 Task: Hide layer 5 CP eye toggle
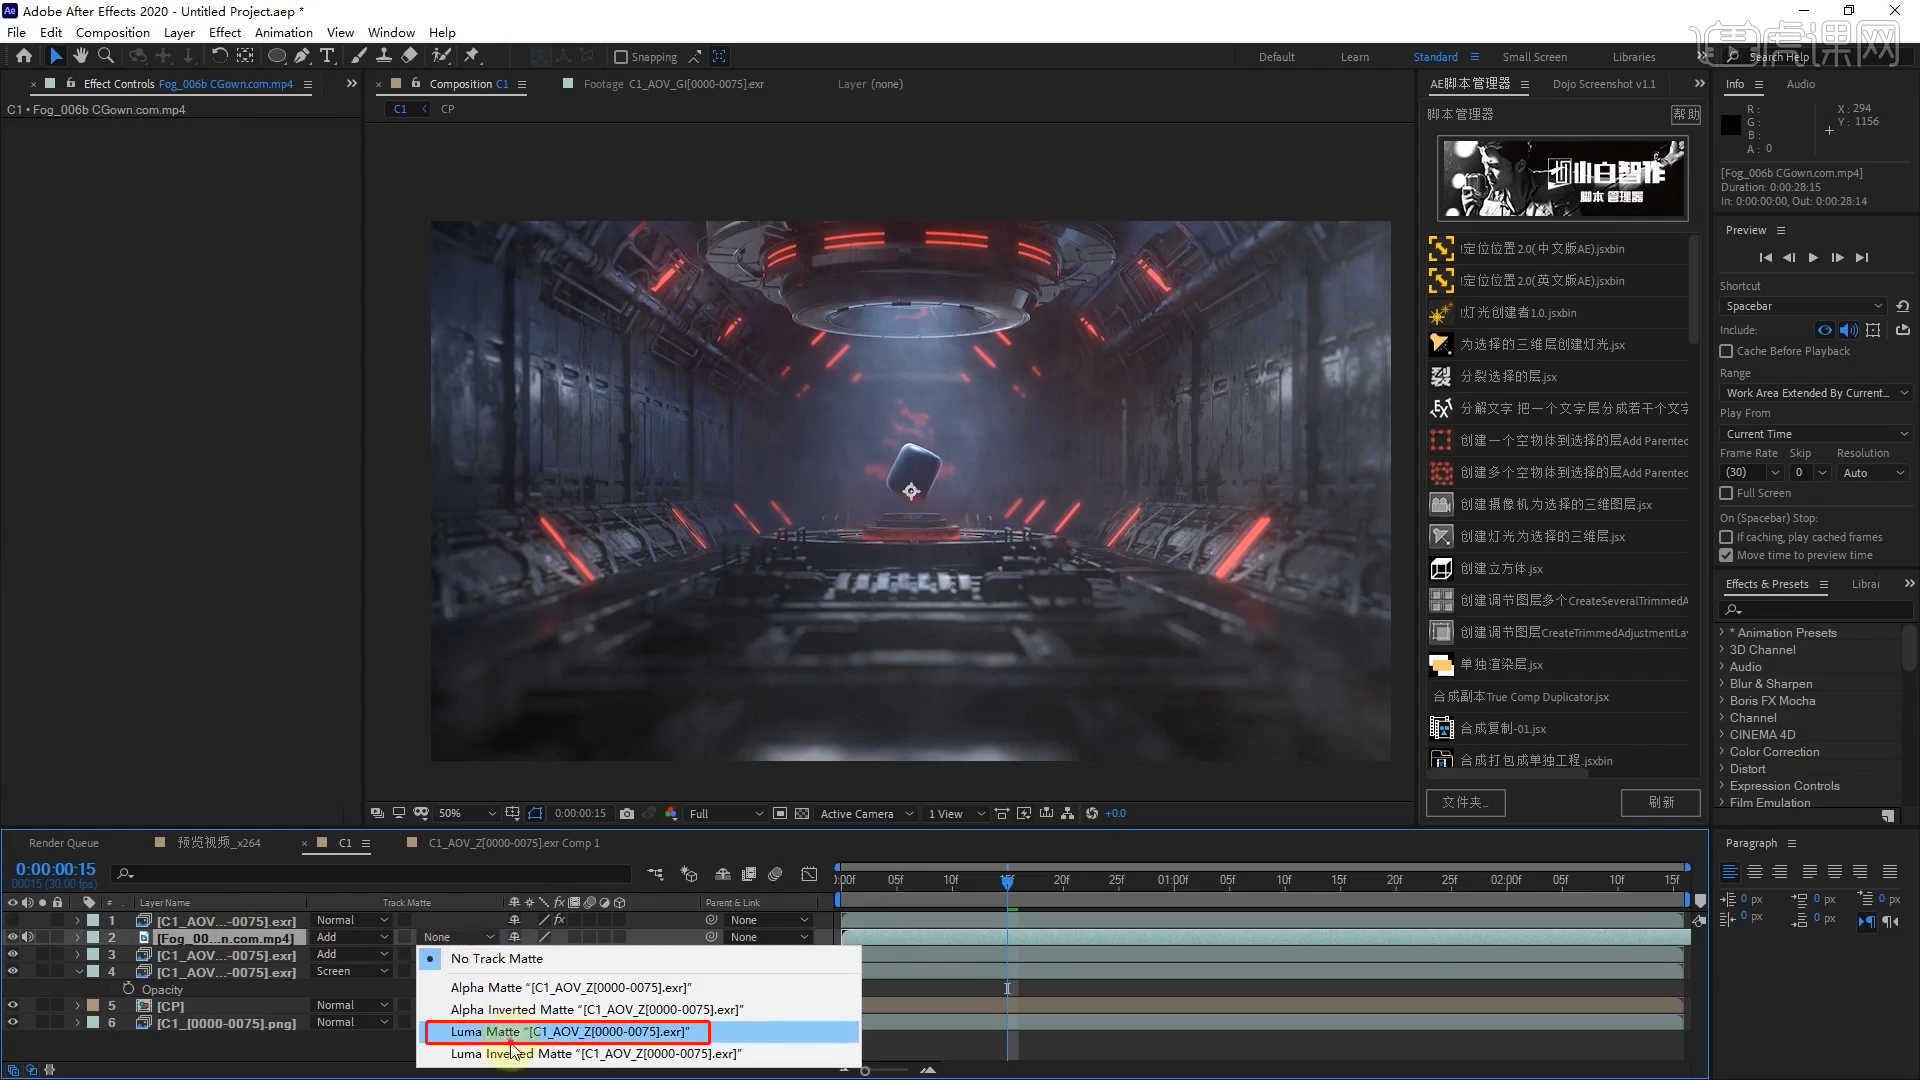tap(12, 1005)
